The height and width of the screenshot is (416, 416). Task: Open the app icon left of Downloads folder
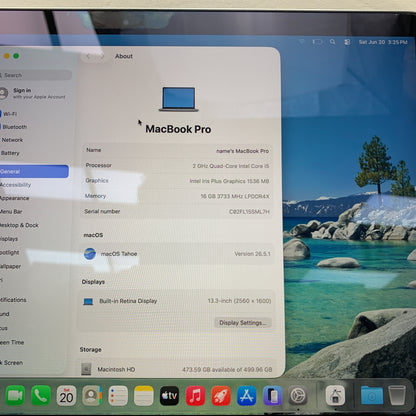coord(335,395)
